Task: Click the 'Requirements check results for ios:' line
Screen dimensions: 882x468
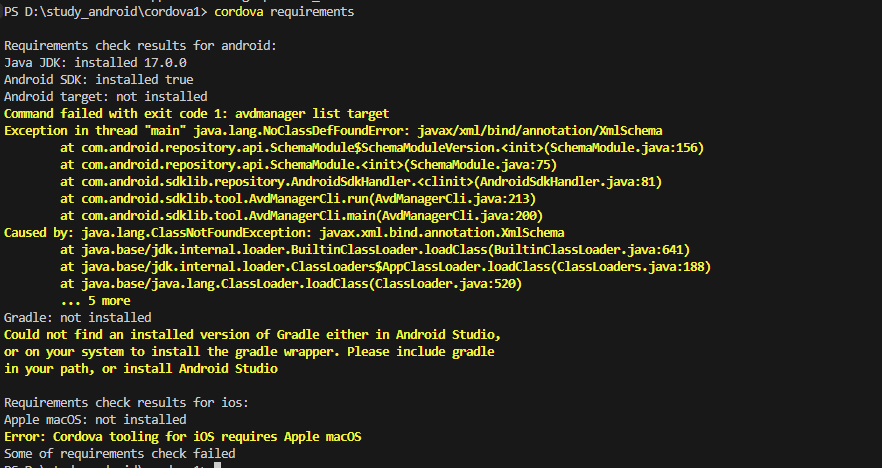Action: (127, 403)
